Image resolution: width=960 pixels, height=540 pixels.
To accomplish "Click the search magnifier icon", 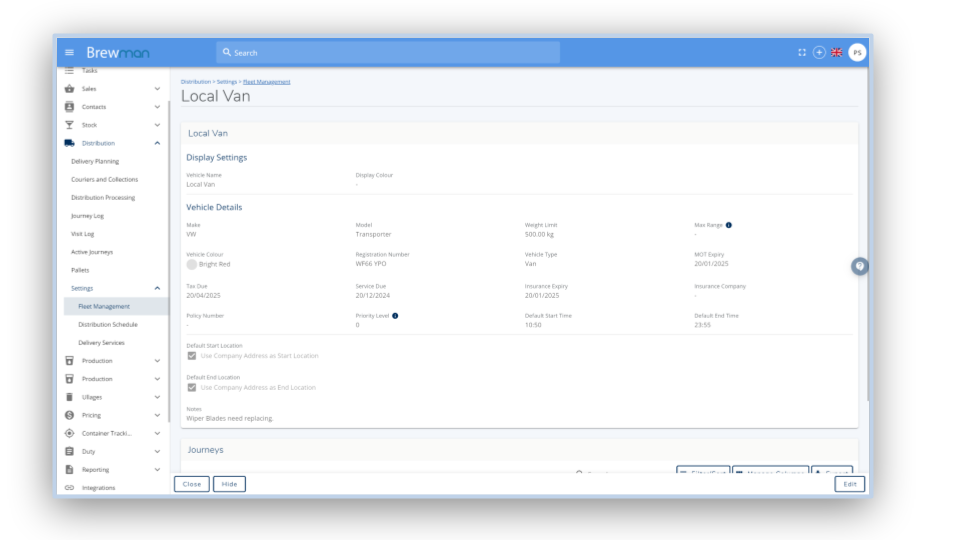I will [x=227, y=53].
